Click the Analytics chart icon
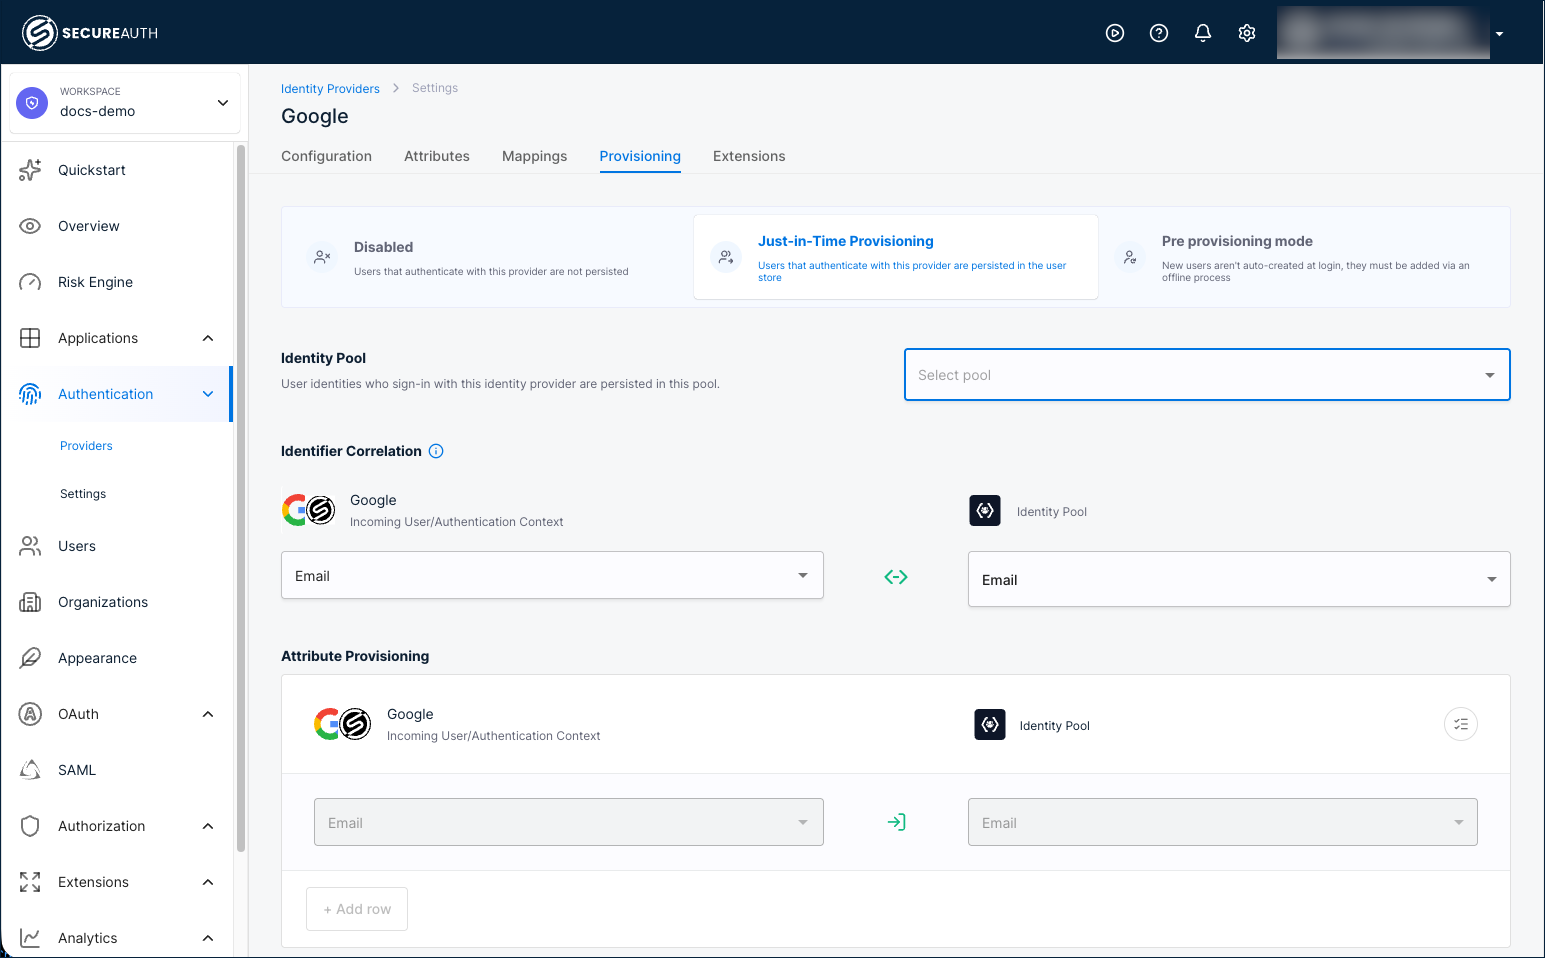 point(30,938)
